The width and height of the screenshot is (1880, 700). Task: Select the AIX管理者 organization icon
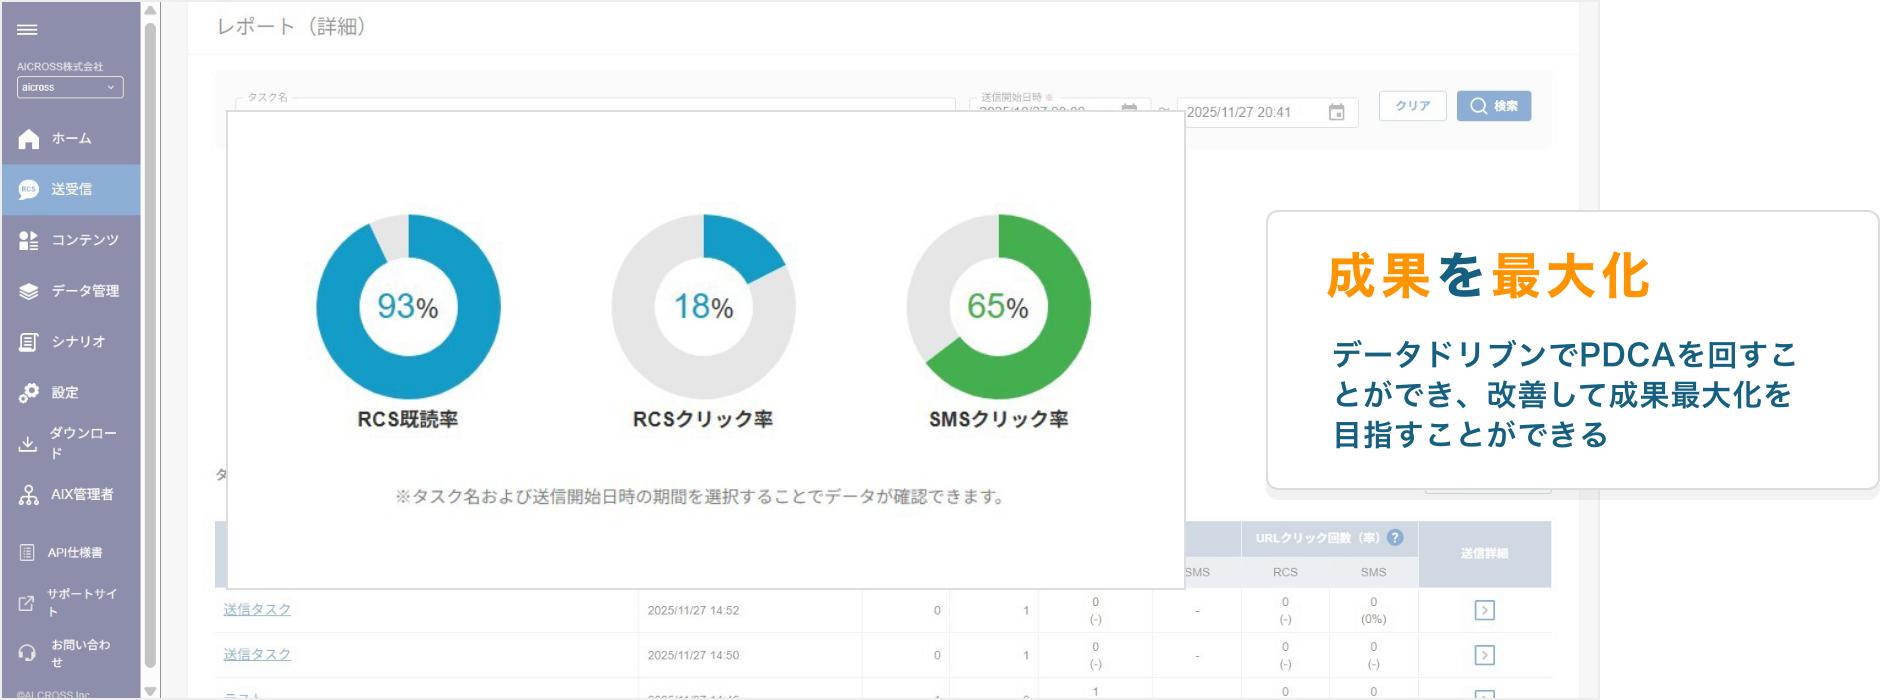tap(29, 494)
